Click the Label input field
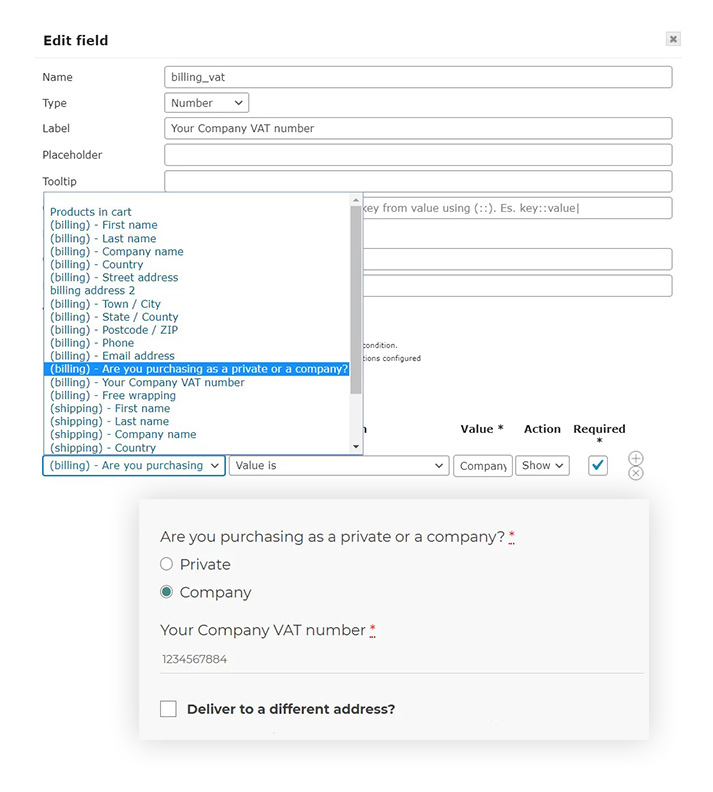Image resolution: width=713 pixels, height=792 pixels. 418,128
